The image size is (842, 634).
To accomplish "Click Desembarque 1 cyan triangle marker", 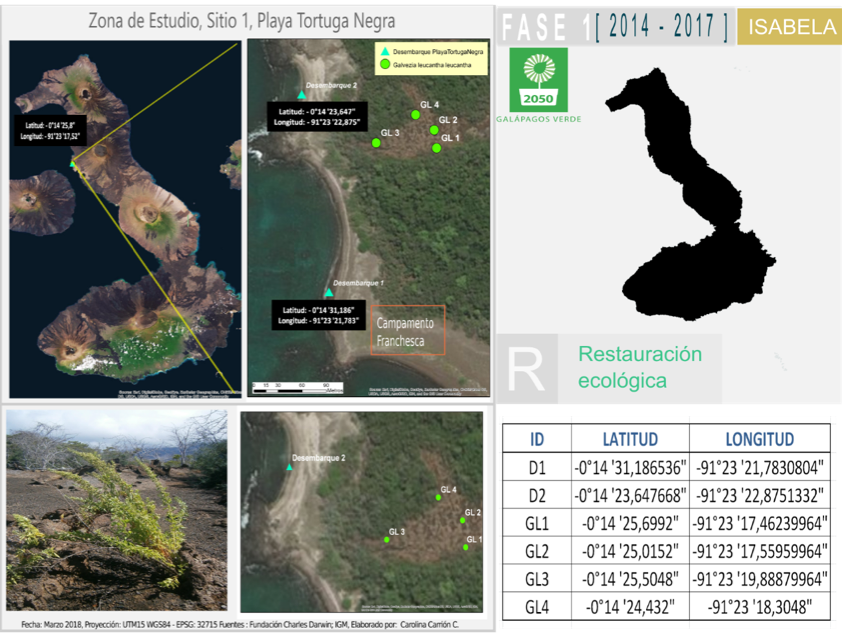I will [328, 294].
